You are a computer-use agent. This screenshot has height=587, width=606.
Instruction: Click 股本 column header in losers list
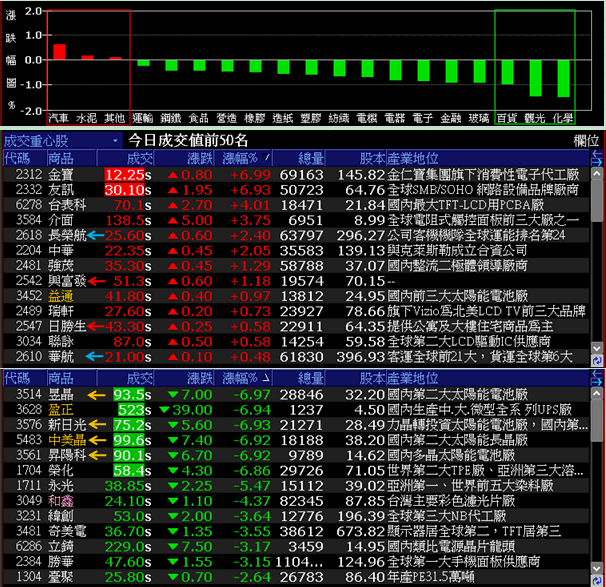[x=356, y=378]
